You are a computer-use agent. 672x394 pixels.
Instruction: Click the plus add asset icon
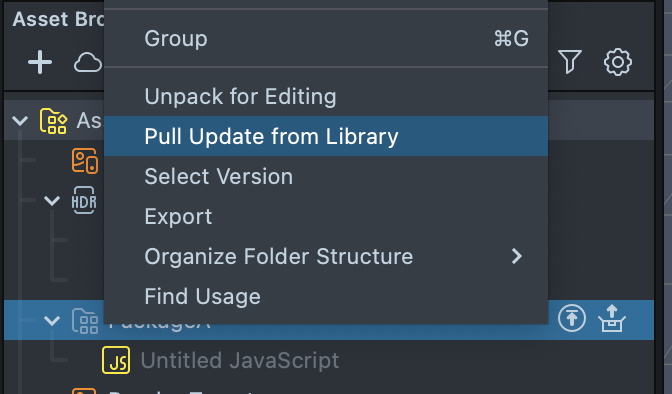40,62
